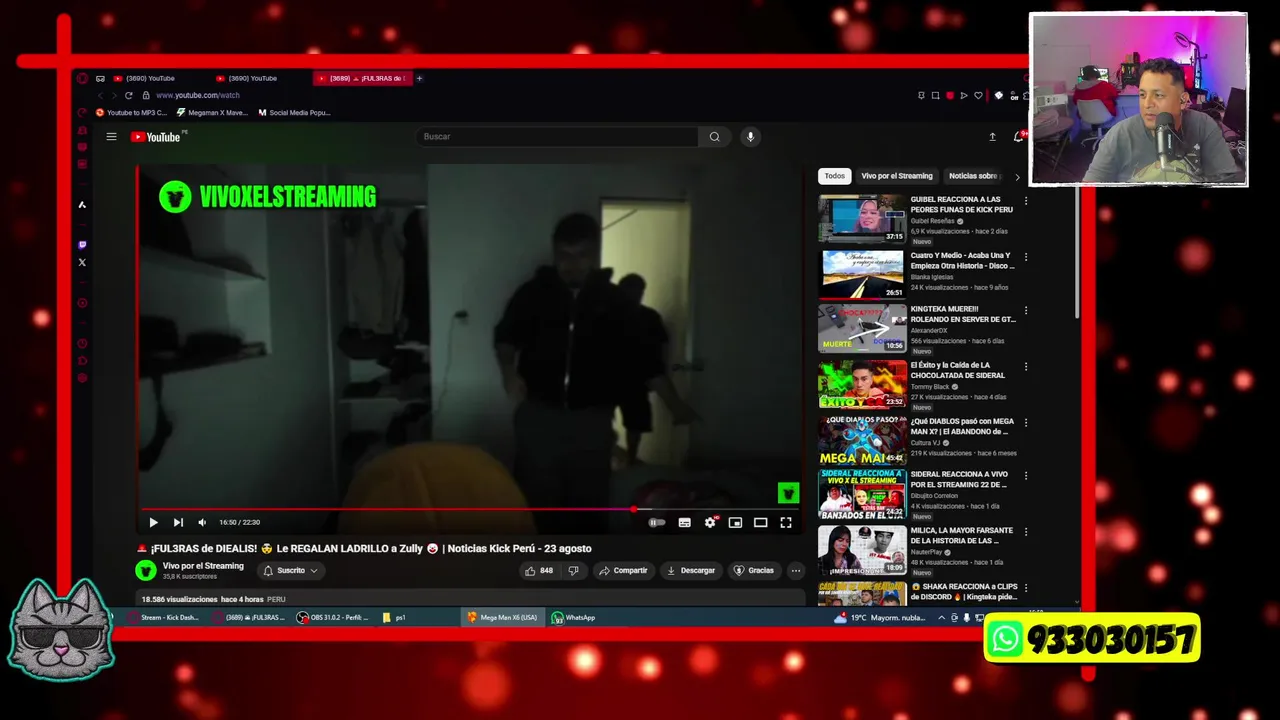Open options menu for Cuatro Y Medio video
This screenshot has height=720, width=1280.
1025,257
